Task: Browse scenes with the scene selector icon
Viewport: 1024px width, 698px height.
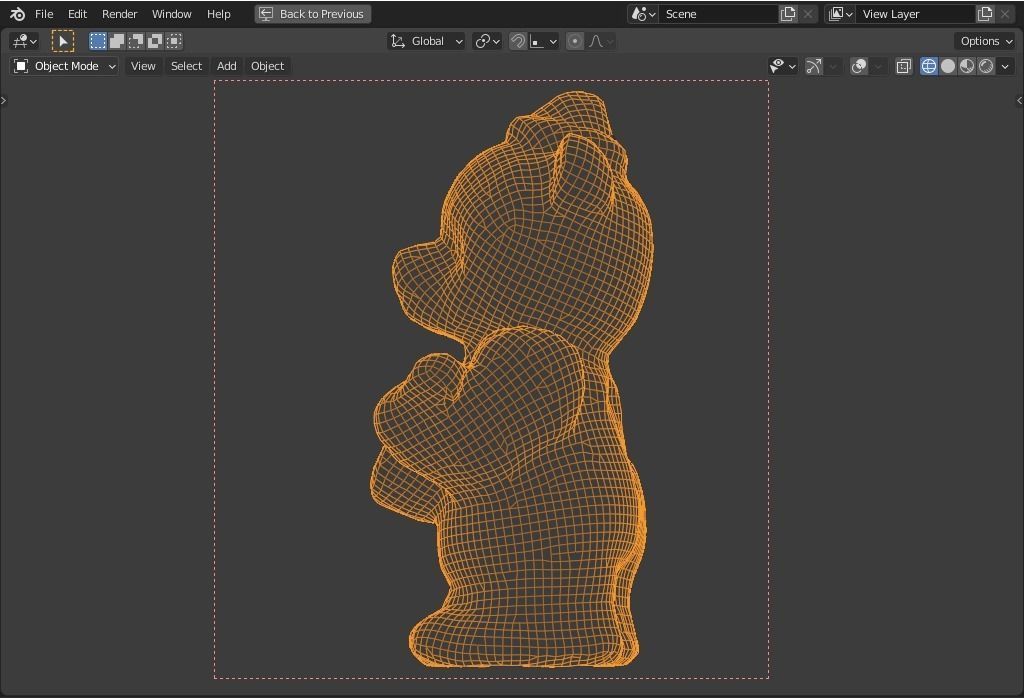Action: coord(643,14)
